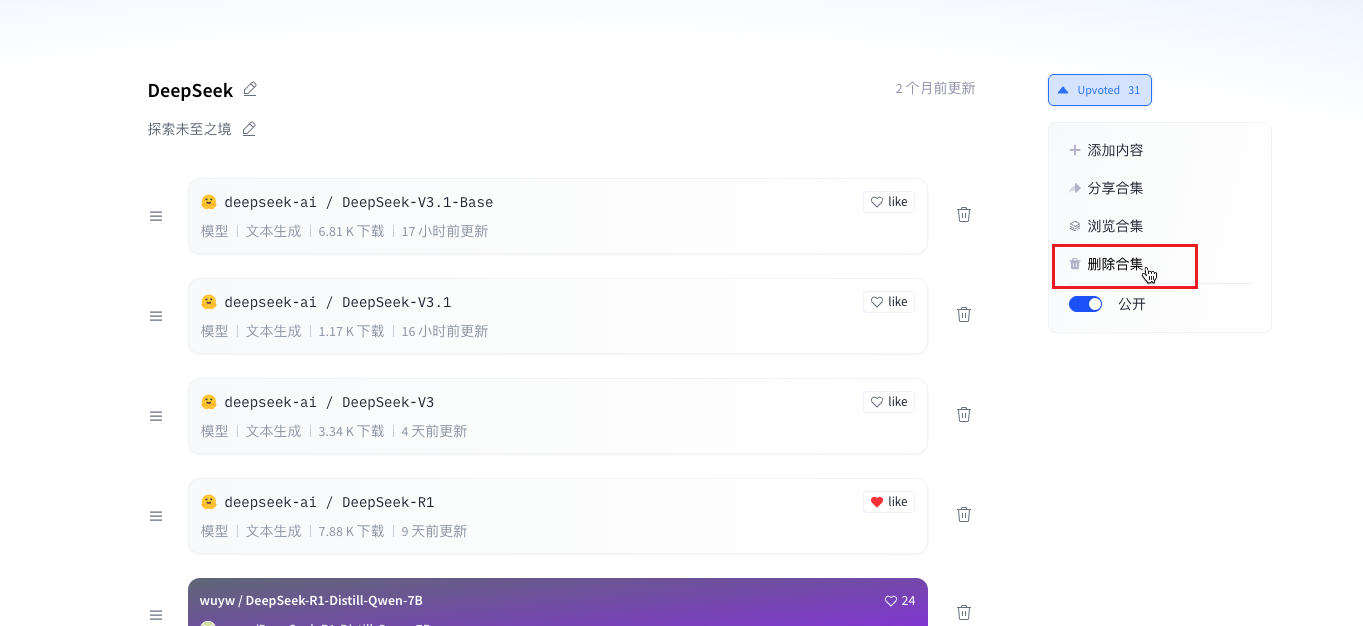Click 删除合集 to delete the collection
The width and height of the screenshot is (1363, 626).
point(1114,264)
